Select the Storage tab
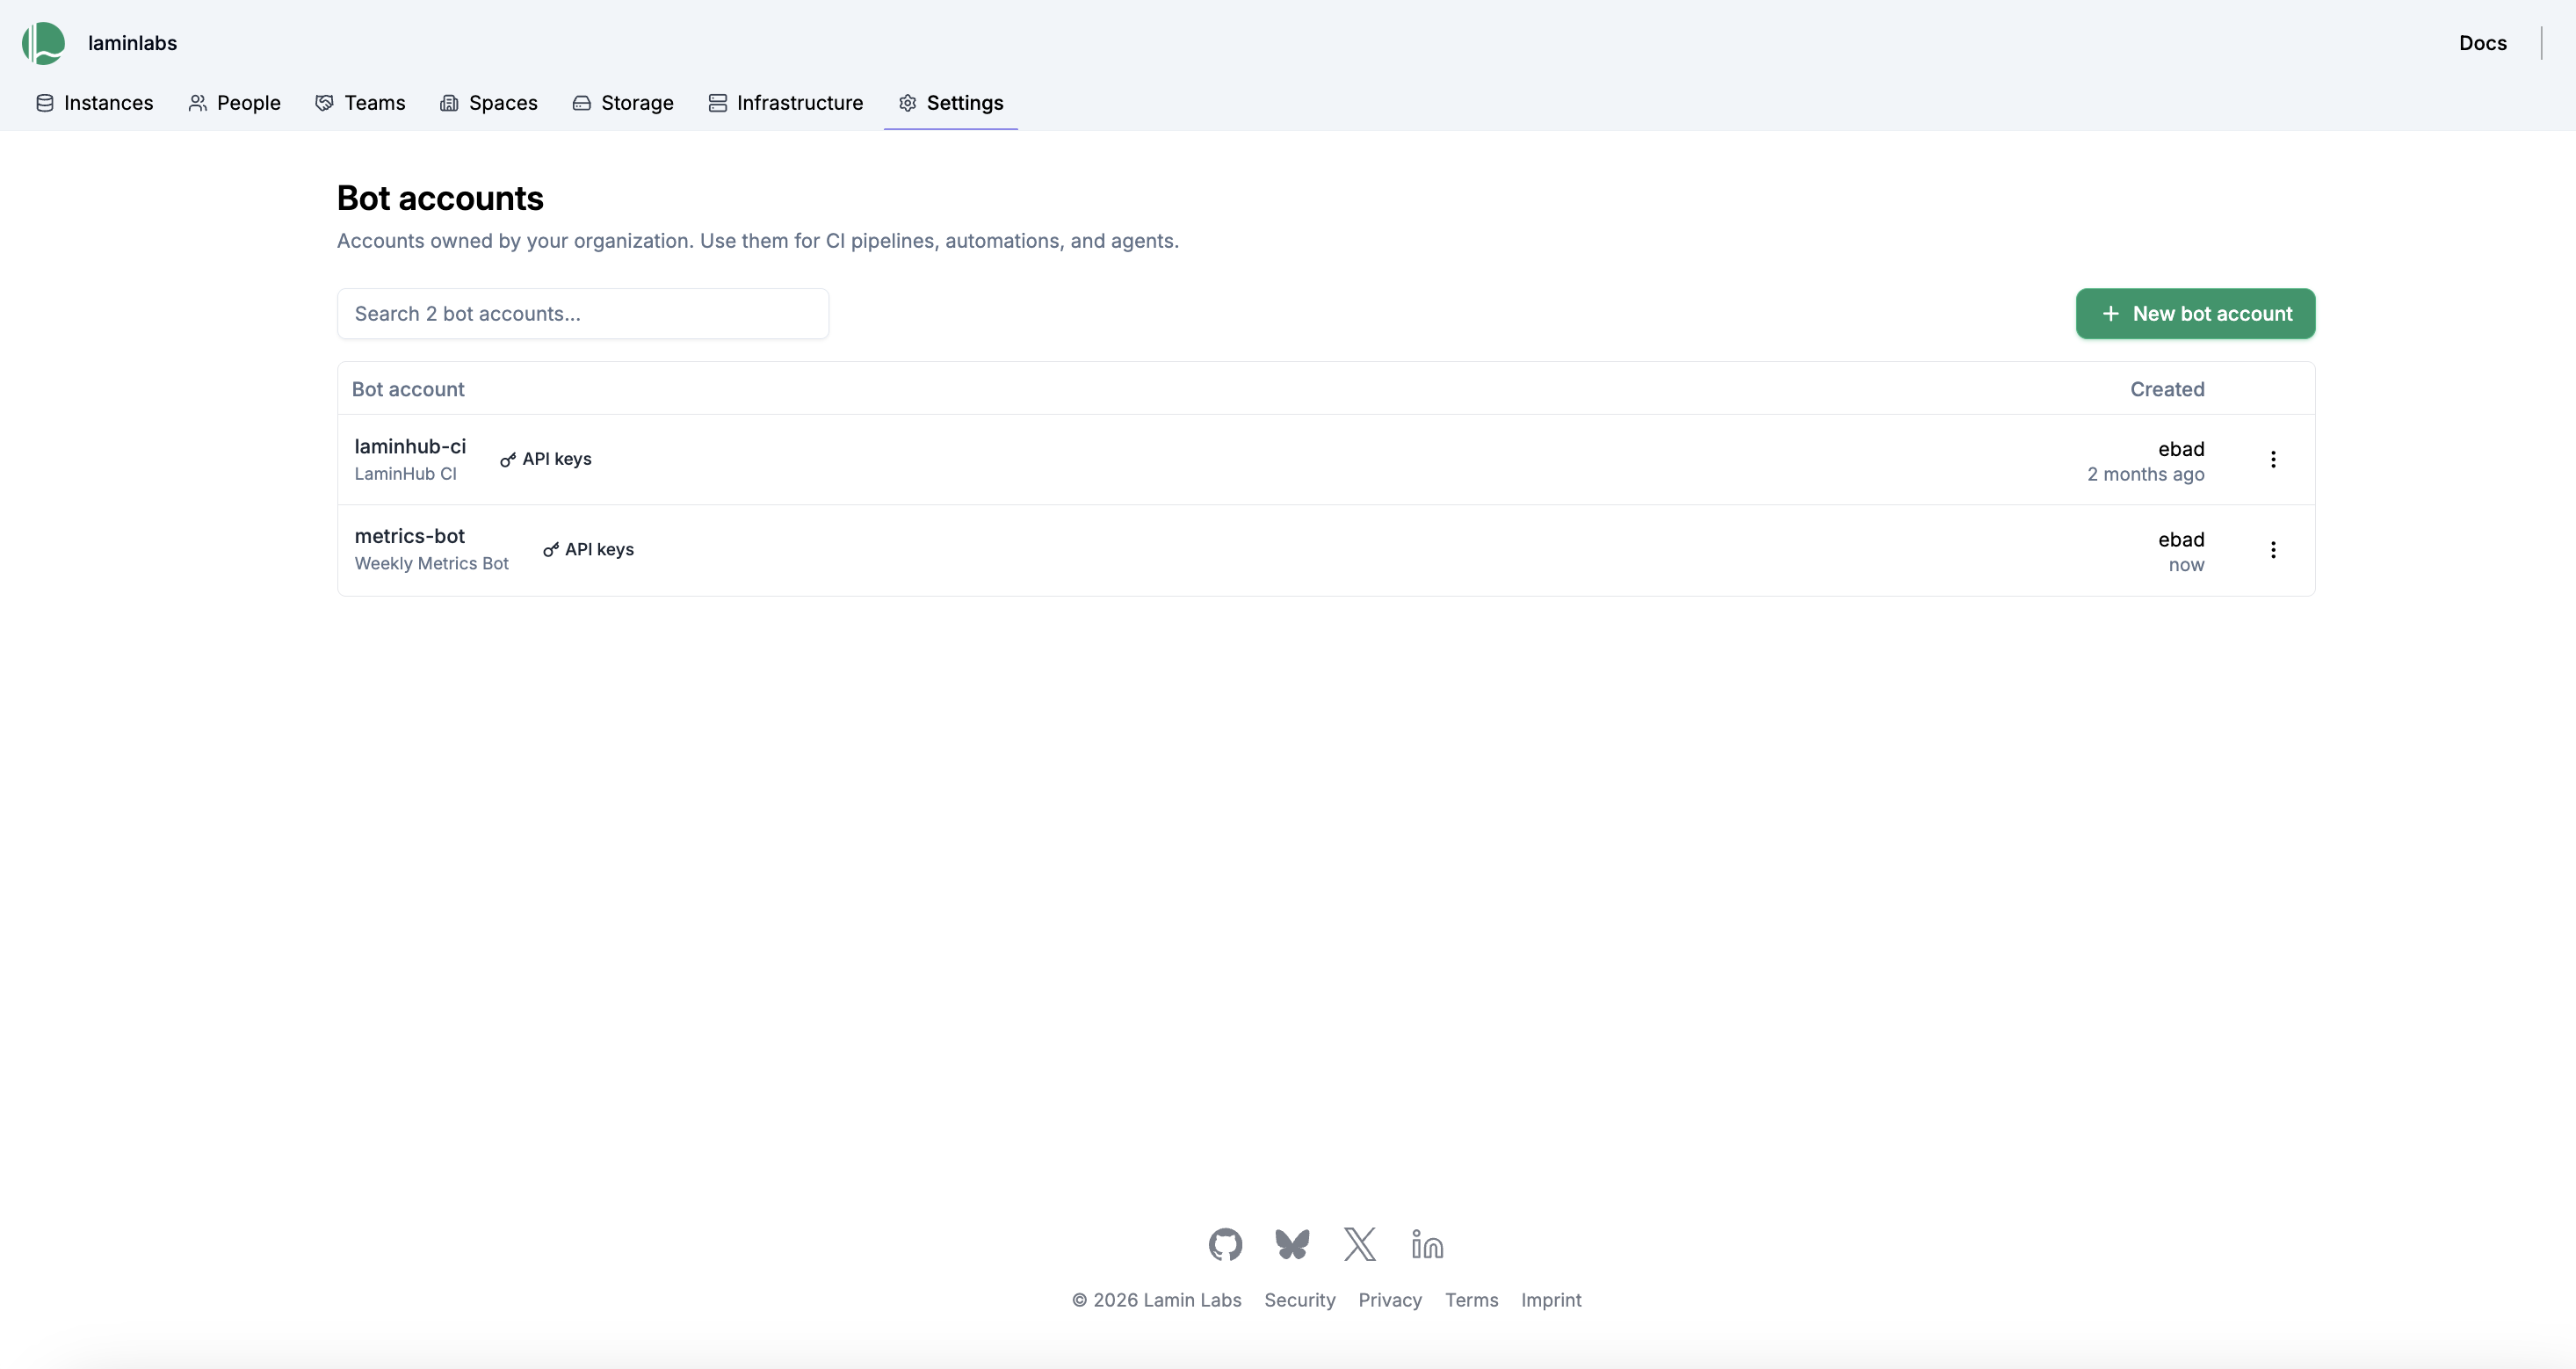The height and width of the screenshot is (1369, 2576). (x=623, y=103)
